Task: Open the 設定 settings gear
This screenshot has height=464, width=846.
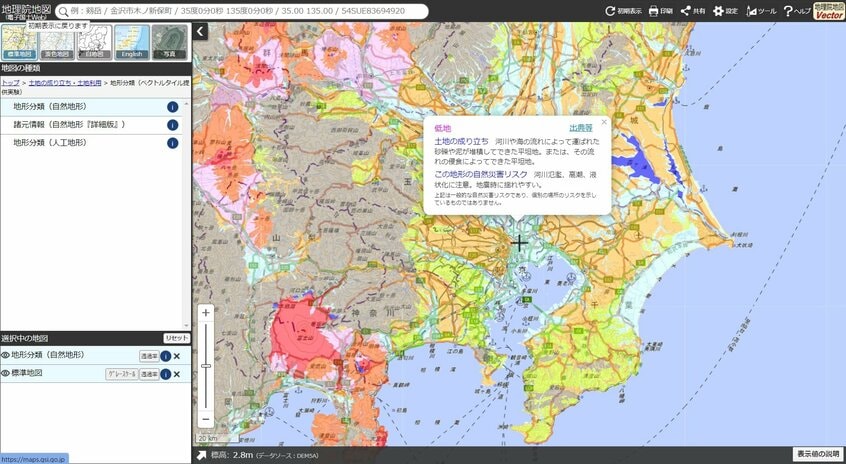Action: click(725, 11)
